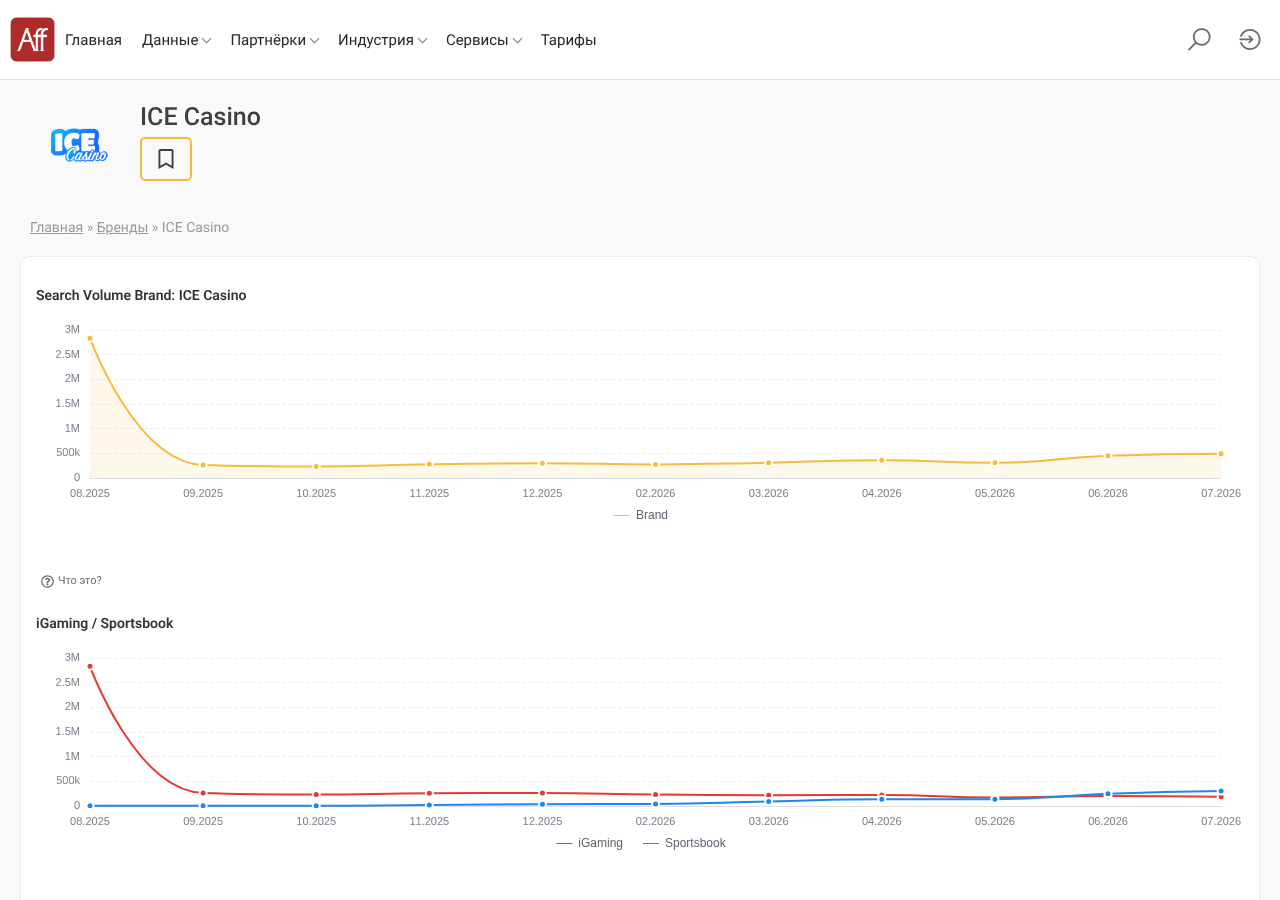This screenshot has height=900, width=1280.
Task: Expand the Индустрия dropdown menu
Action: (383, 40)
